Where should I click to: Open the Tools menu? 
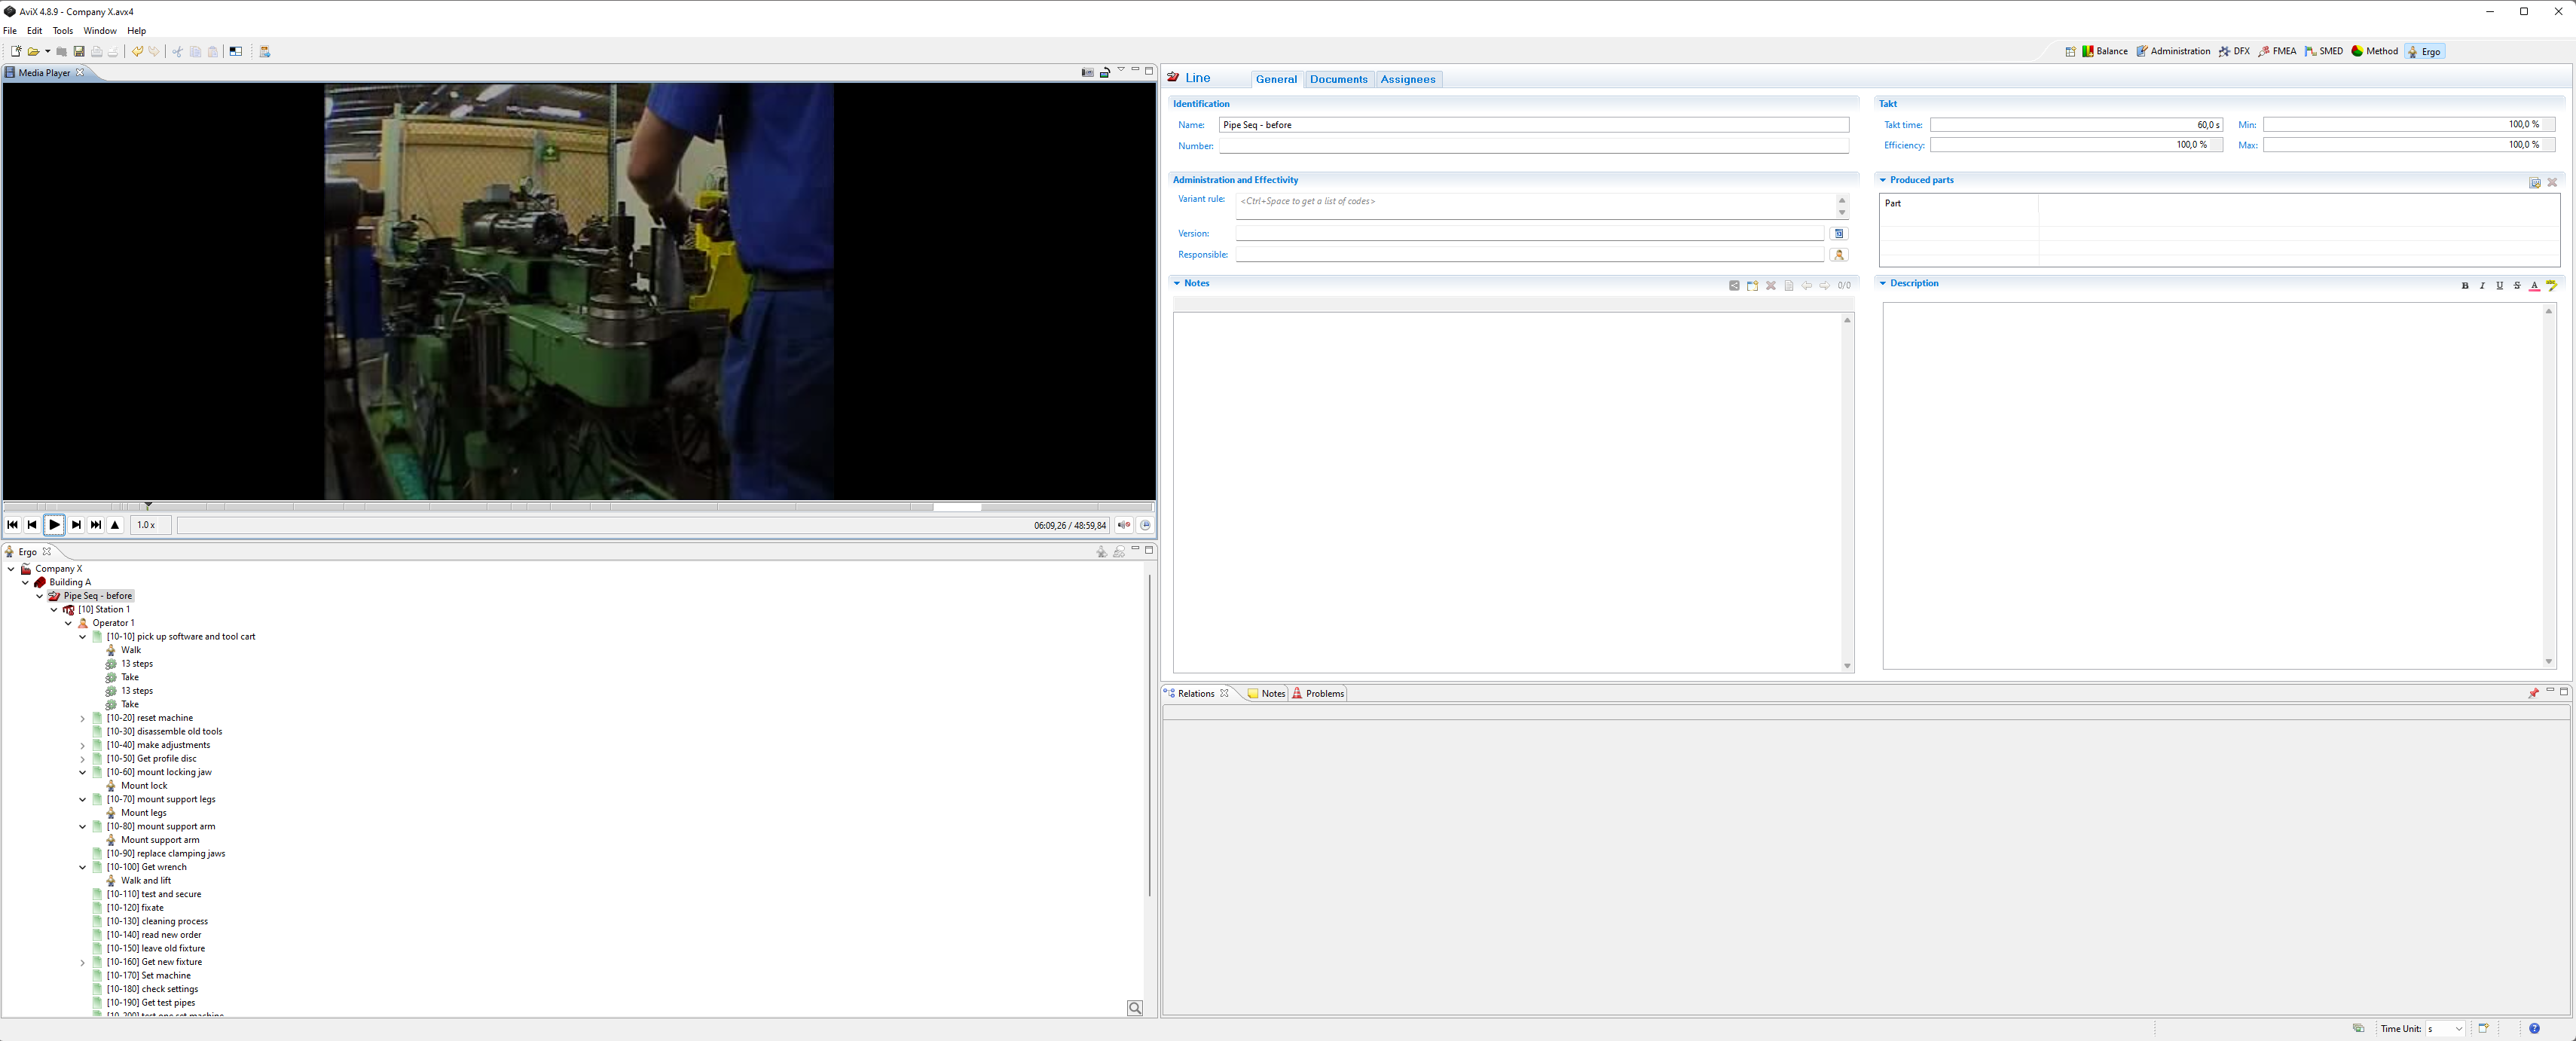point(62,31)
